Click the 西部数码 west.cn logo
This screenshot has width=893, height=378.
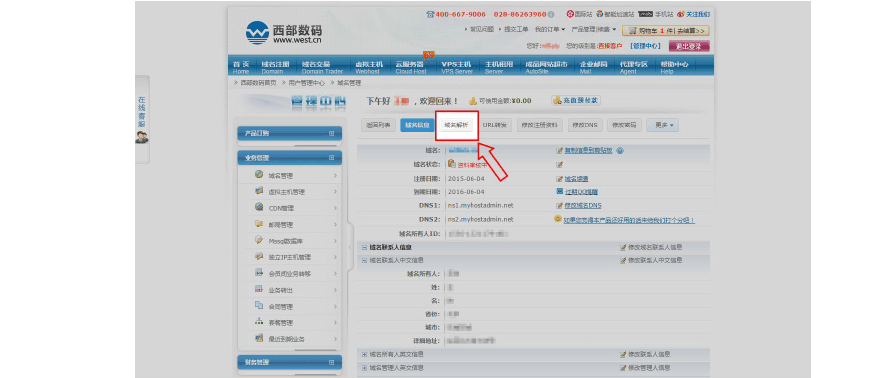point(283,34)
